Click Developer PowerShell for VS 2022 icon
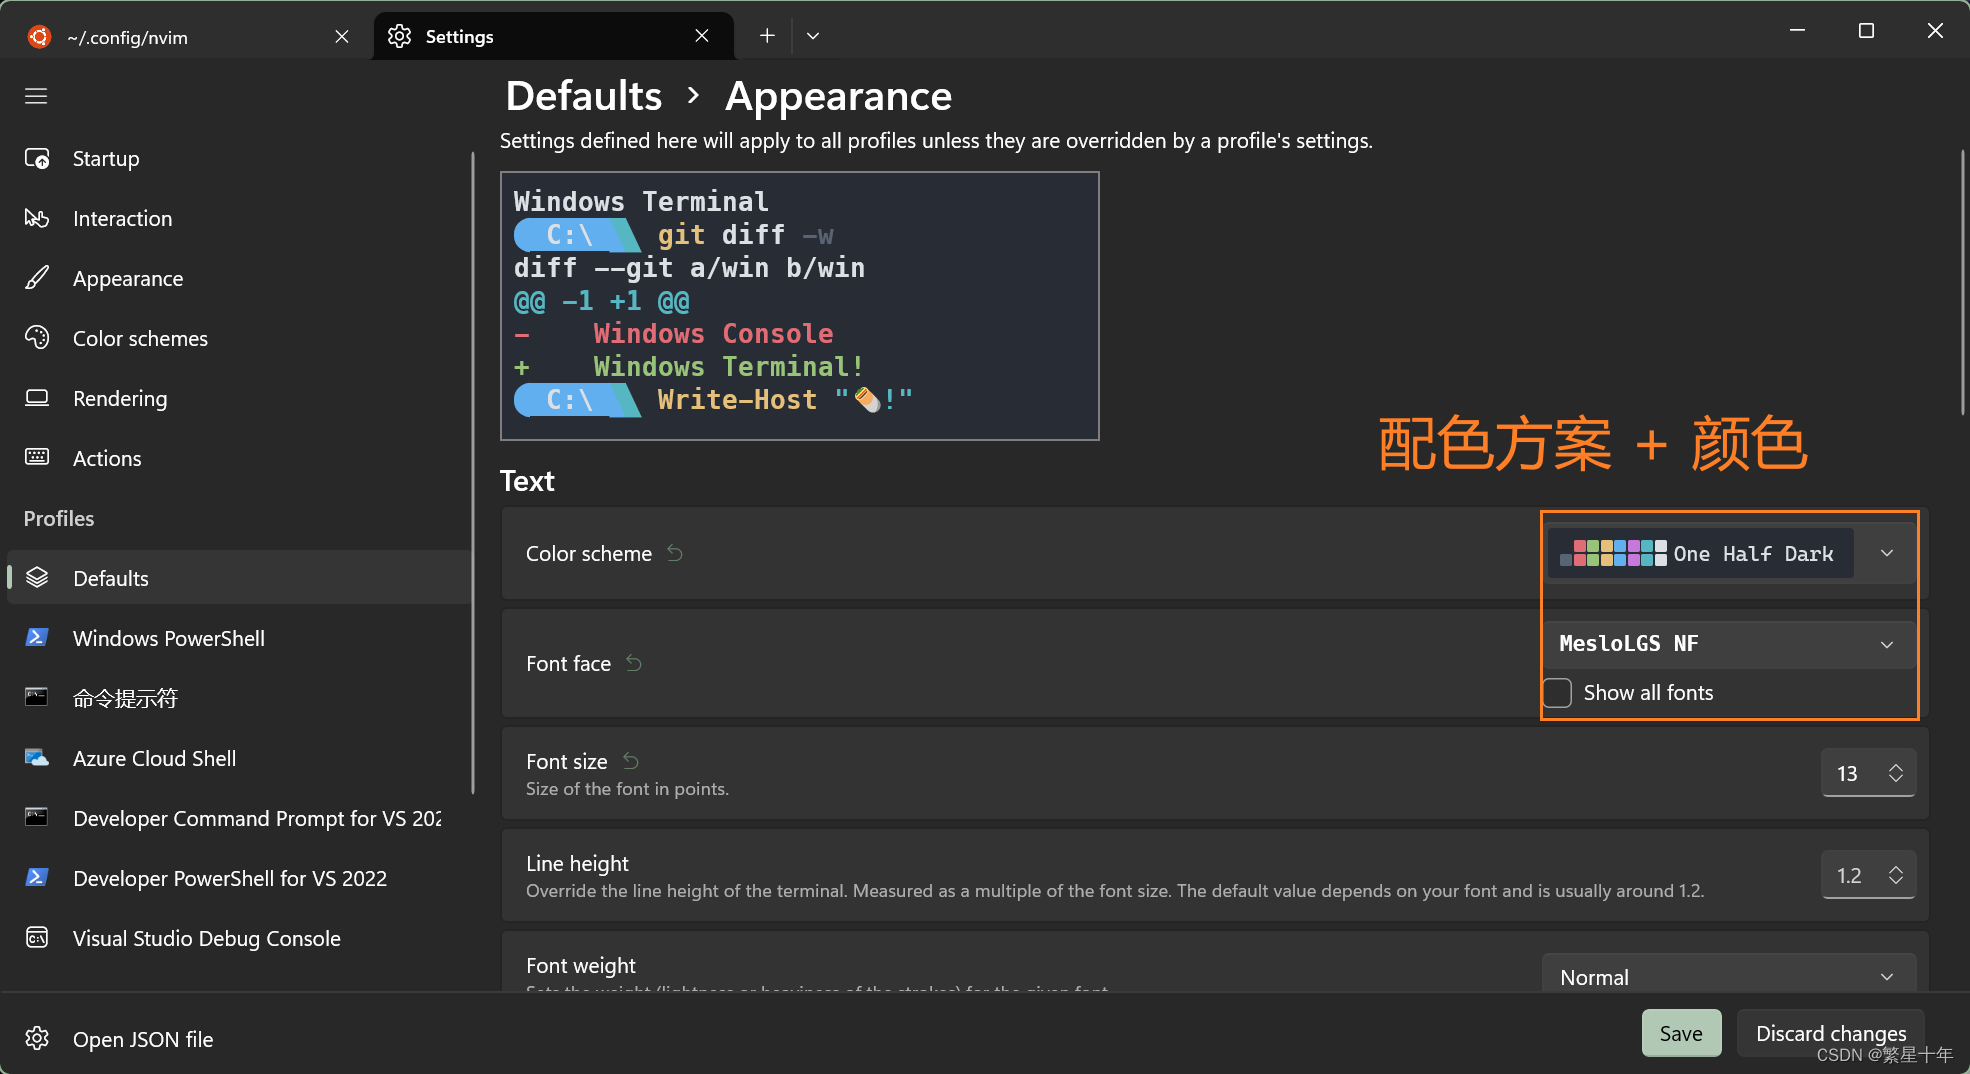 (x=37, y=878)
